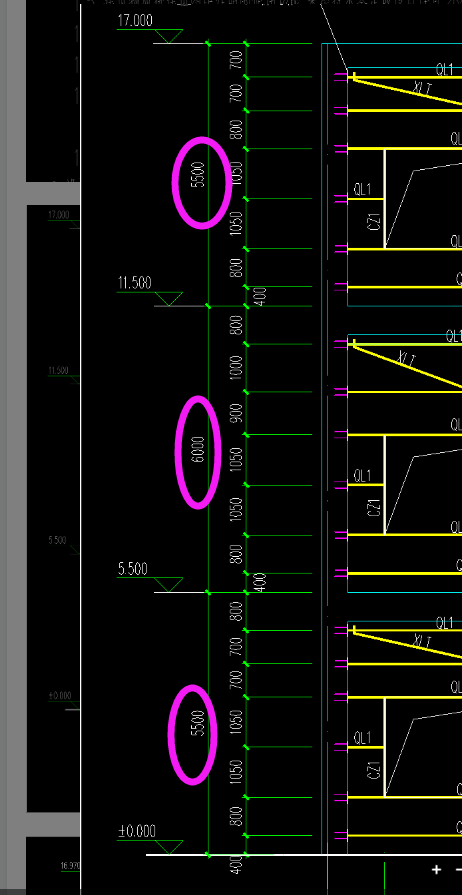Select the bright 11.500 elevation label
The width and height of the screenshot is (462, 895).
pos(135,283)
